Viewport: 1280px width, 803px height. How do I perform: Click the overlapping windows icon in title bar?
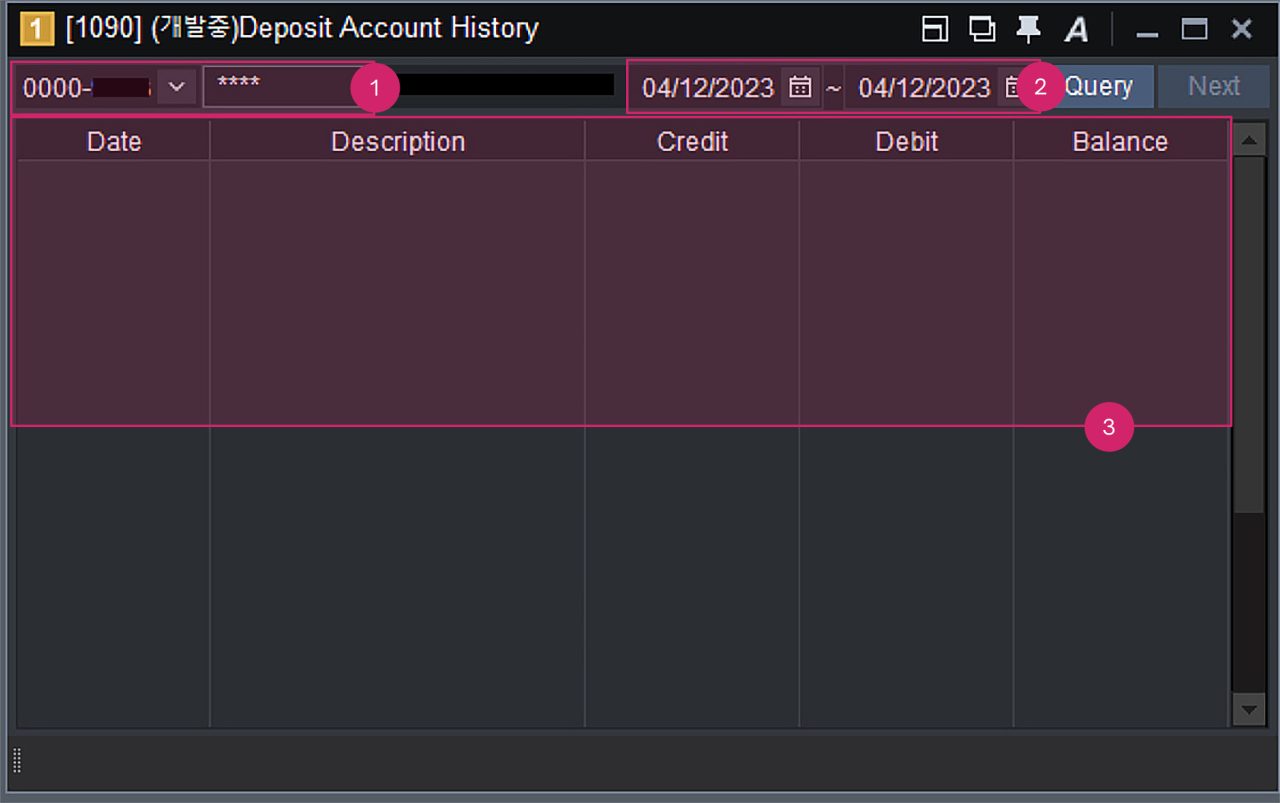pos(982,30)
